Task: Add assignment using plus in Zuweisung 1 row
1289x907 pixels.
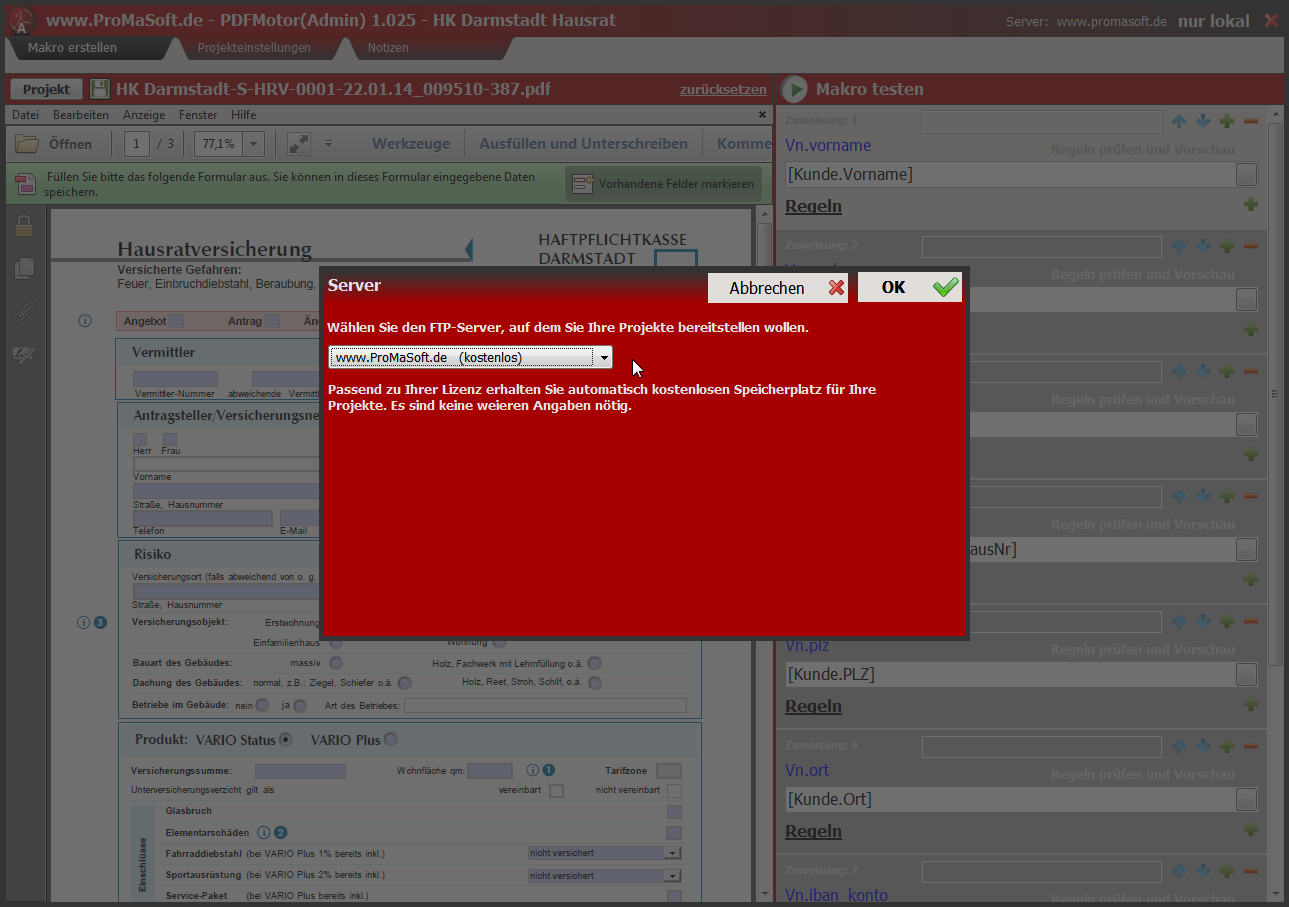Action: click(1227, 121)
